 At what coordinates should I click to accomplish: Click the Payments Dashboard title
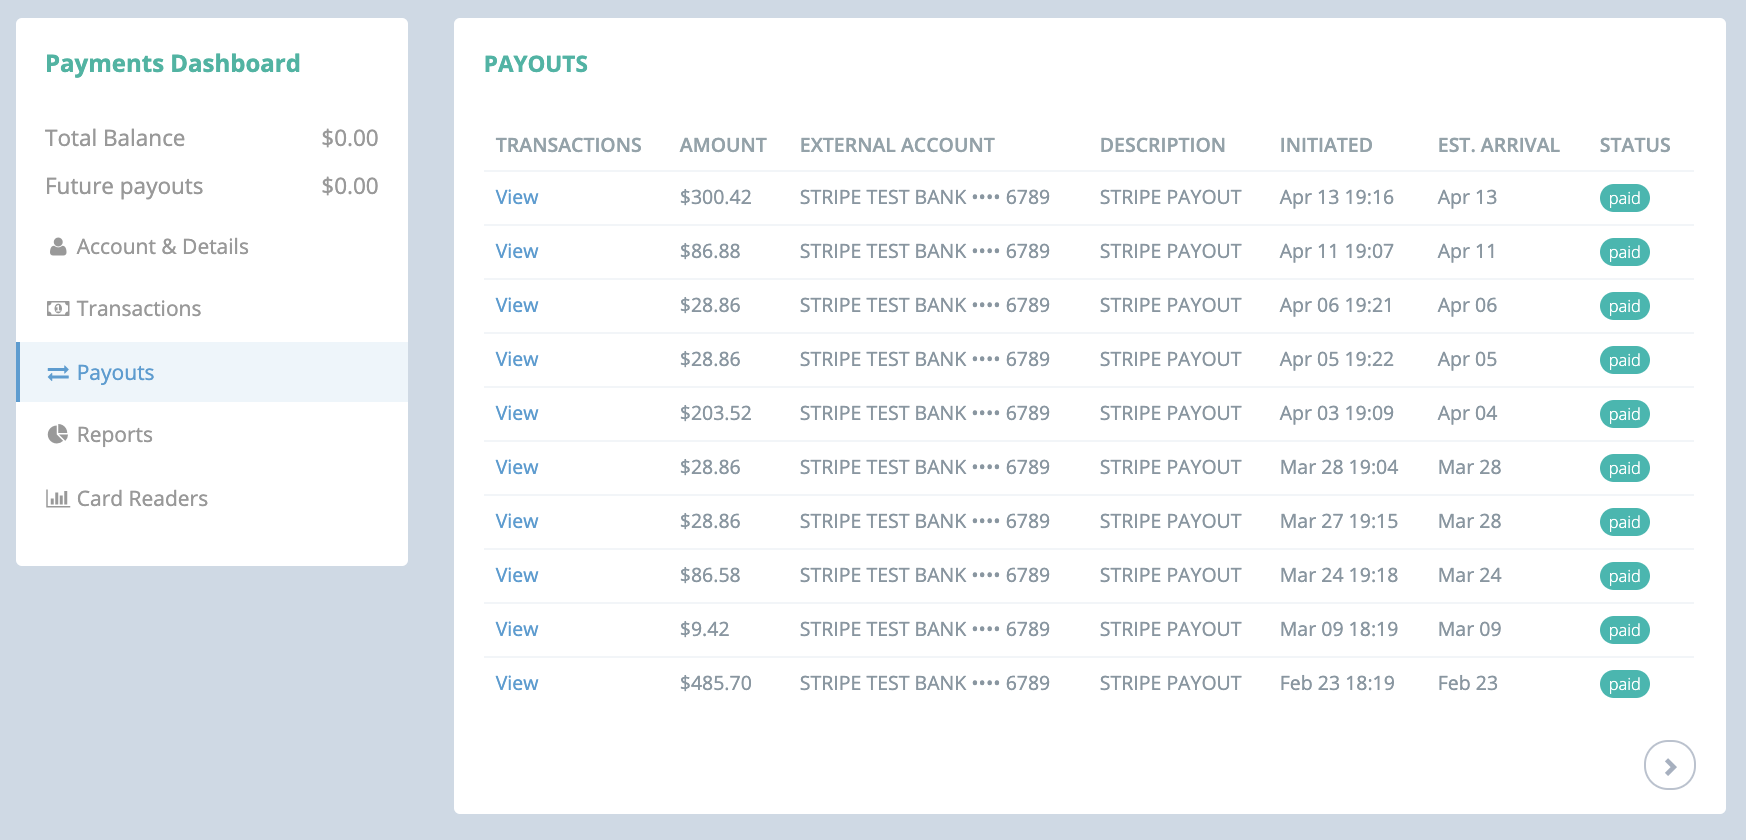tap(173, 63)
